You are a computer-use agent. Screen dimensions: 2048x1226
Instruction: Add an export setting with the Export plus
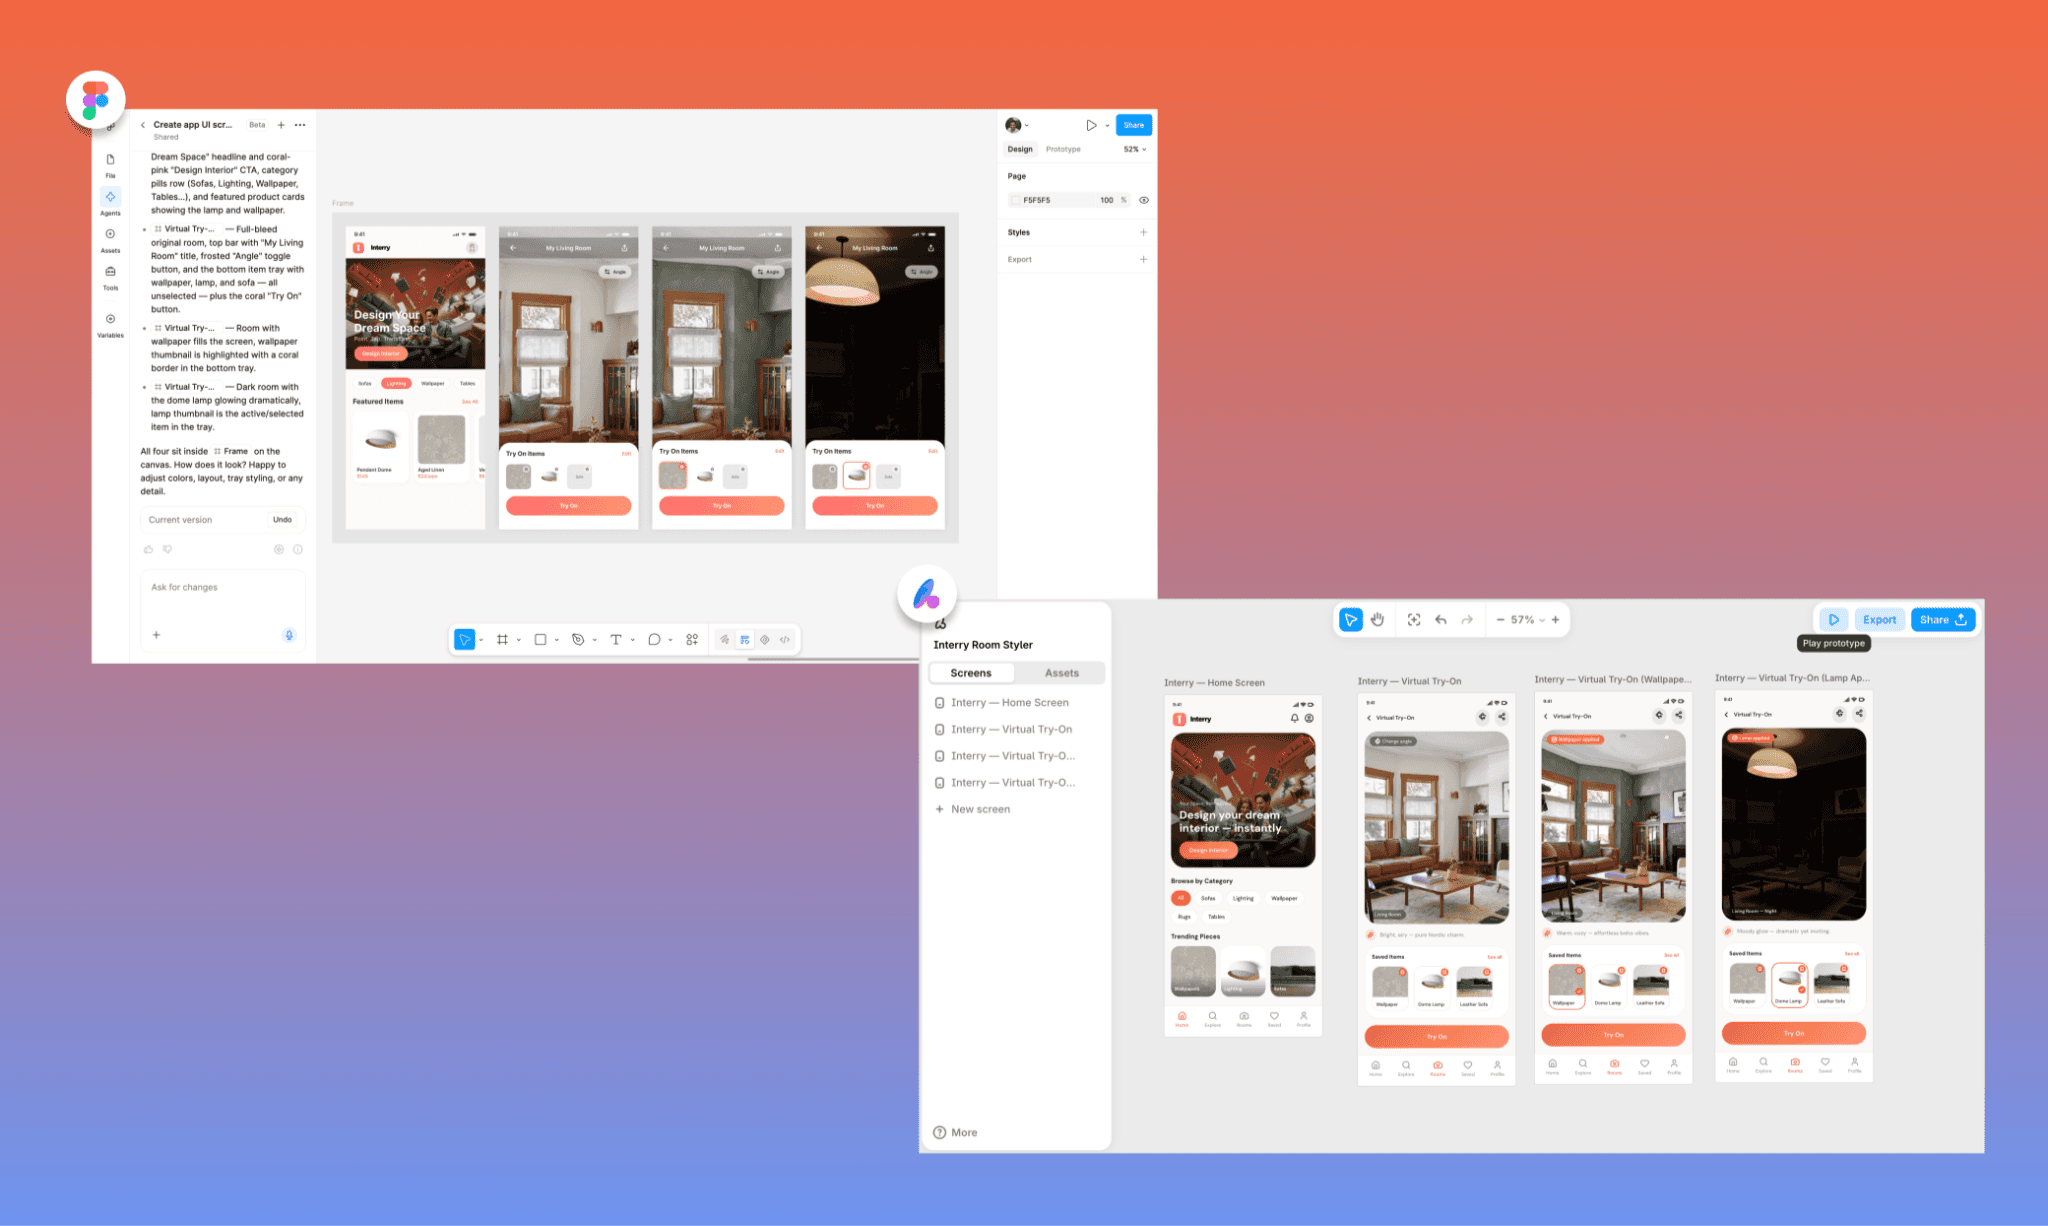[x=1144, y=259]
